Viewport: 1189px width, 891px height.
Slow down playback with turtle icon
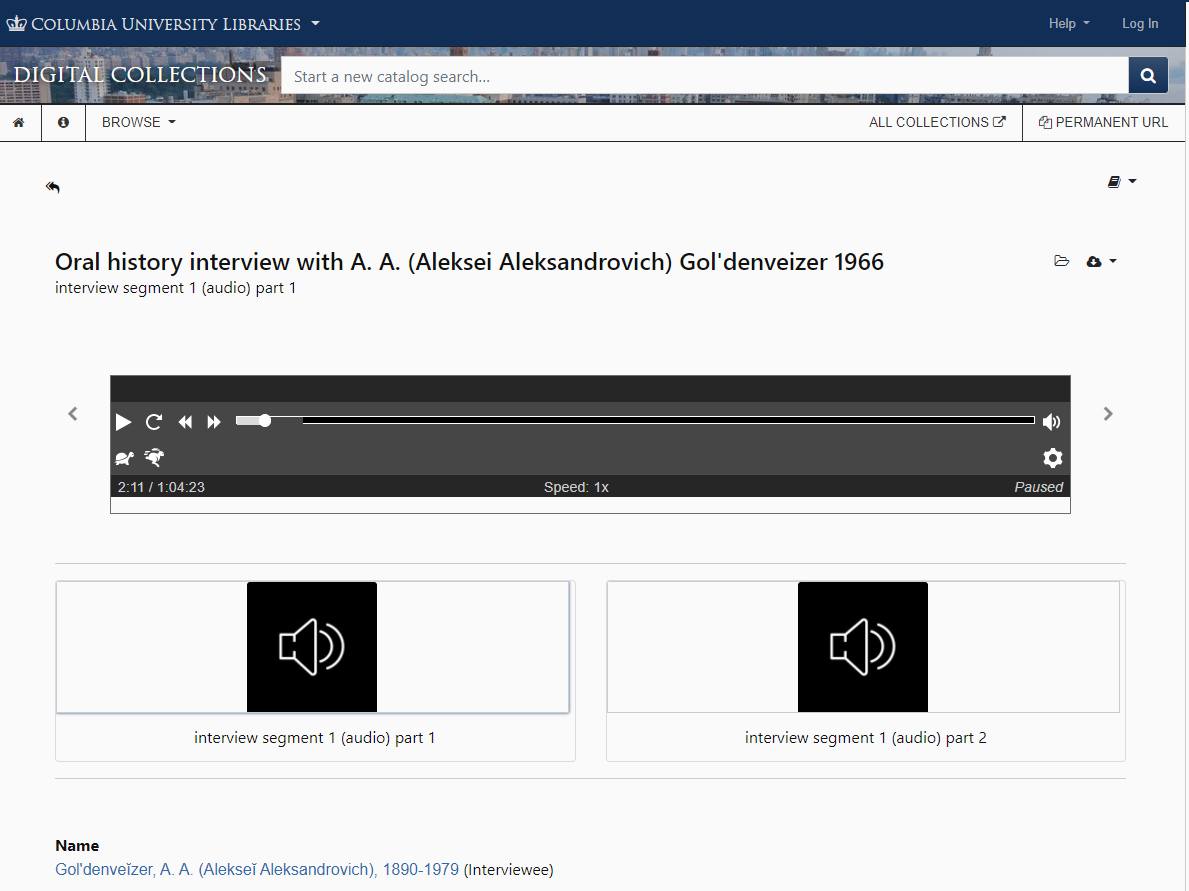[125, 458]
